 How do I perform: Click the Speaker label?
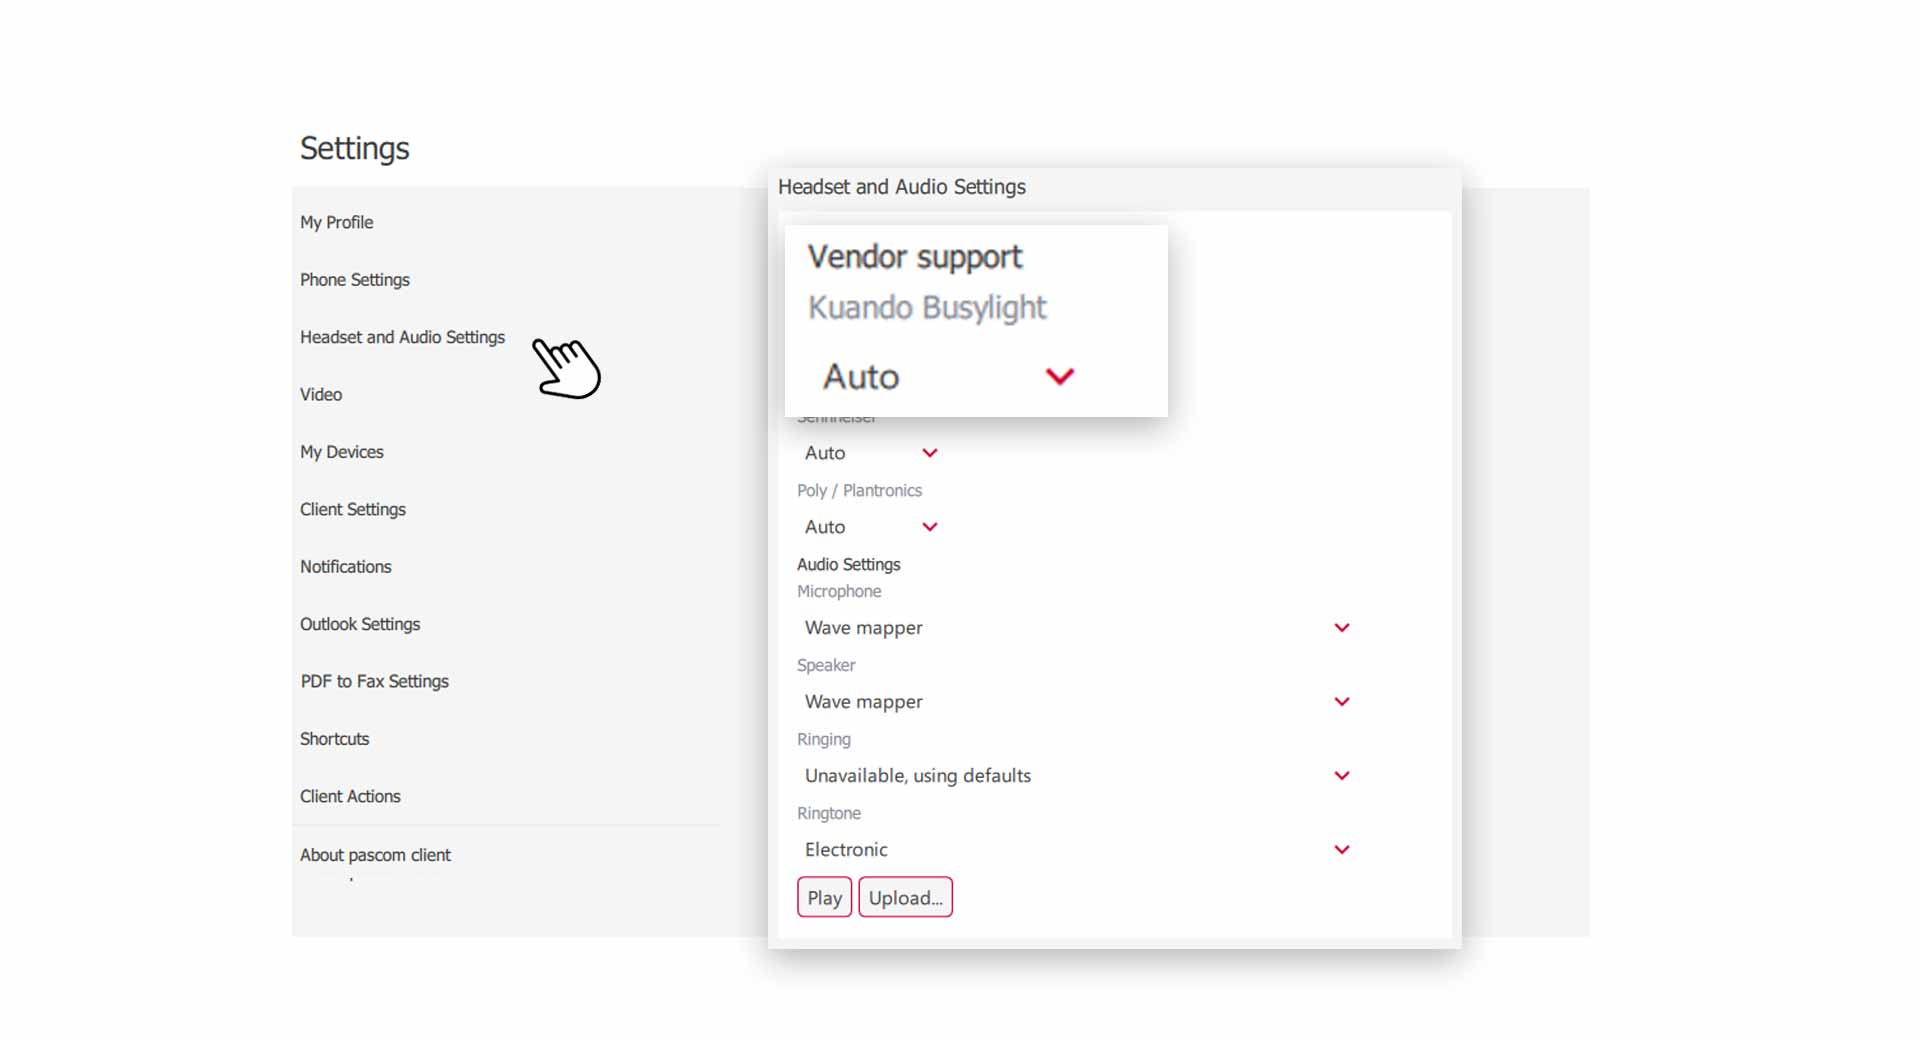826,666
